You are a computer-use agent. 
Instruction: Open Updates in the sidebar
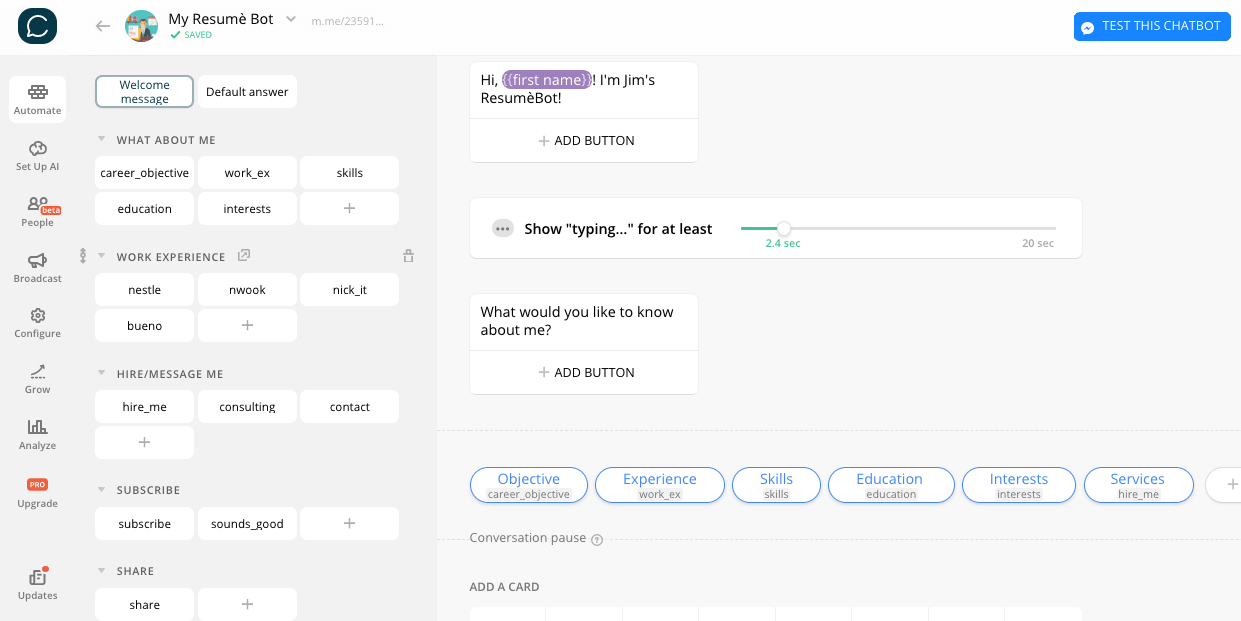click(x=38, y=584)
